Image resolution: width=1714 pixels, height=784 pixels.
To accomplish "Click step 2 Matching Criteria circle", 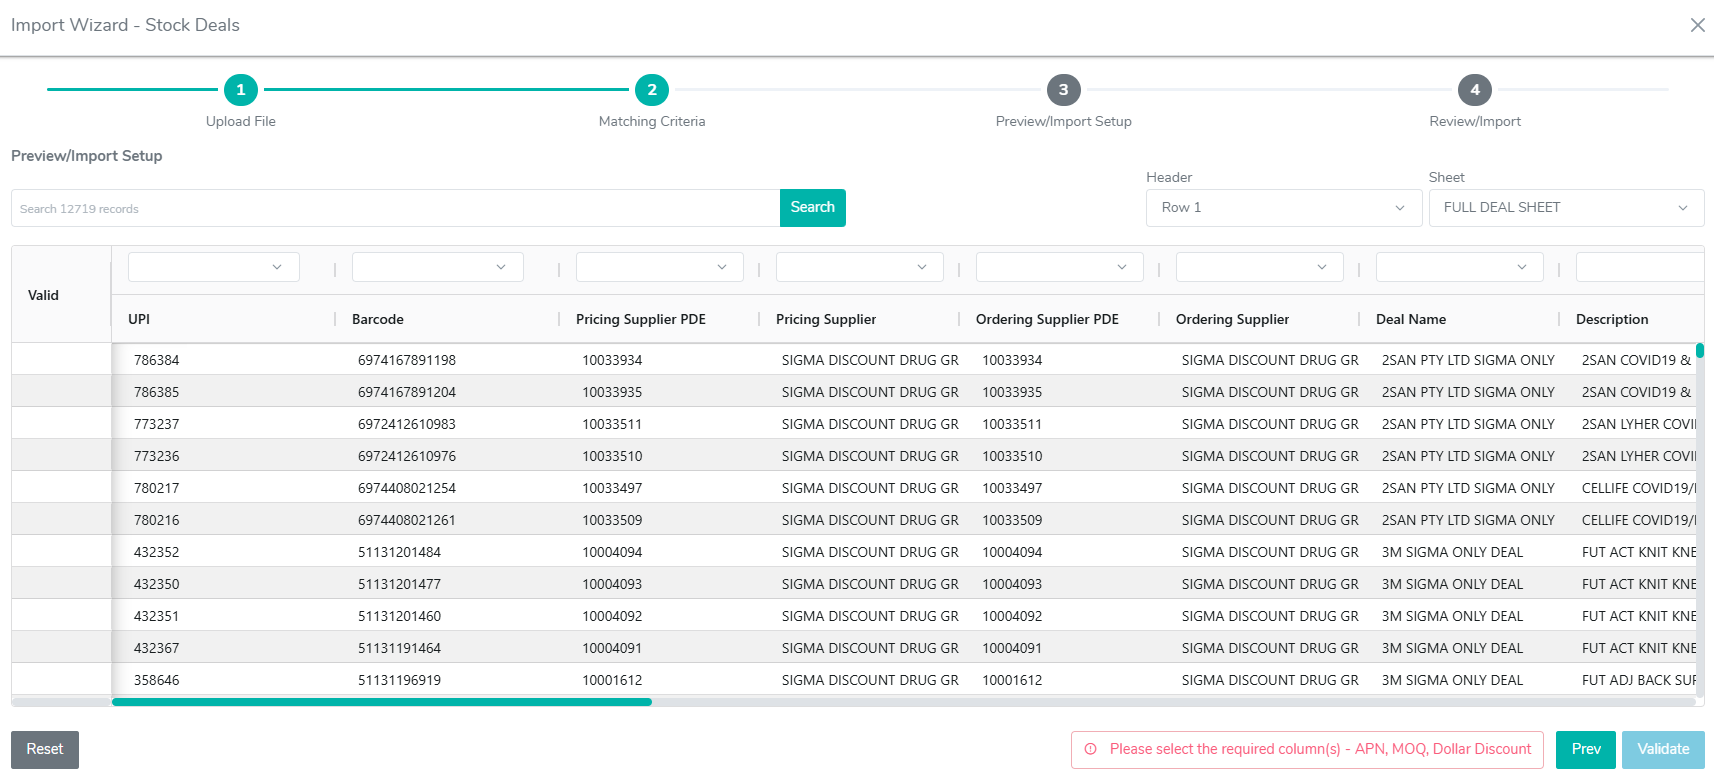I will point(652,90).
